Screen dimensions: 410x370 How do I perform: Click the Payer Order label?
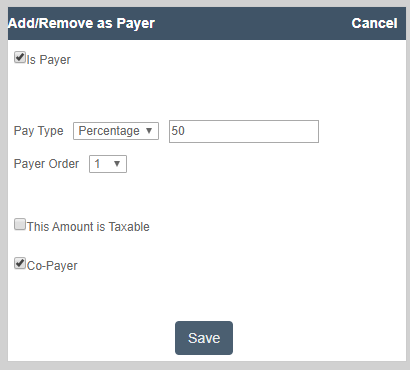tap(46, 164)
